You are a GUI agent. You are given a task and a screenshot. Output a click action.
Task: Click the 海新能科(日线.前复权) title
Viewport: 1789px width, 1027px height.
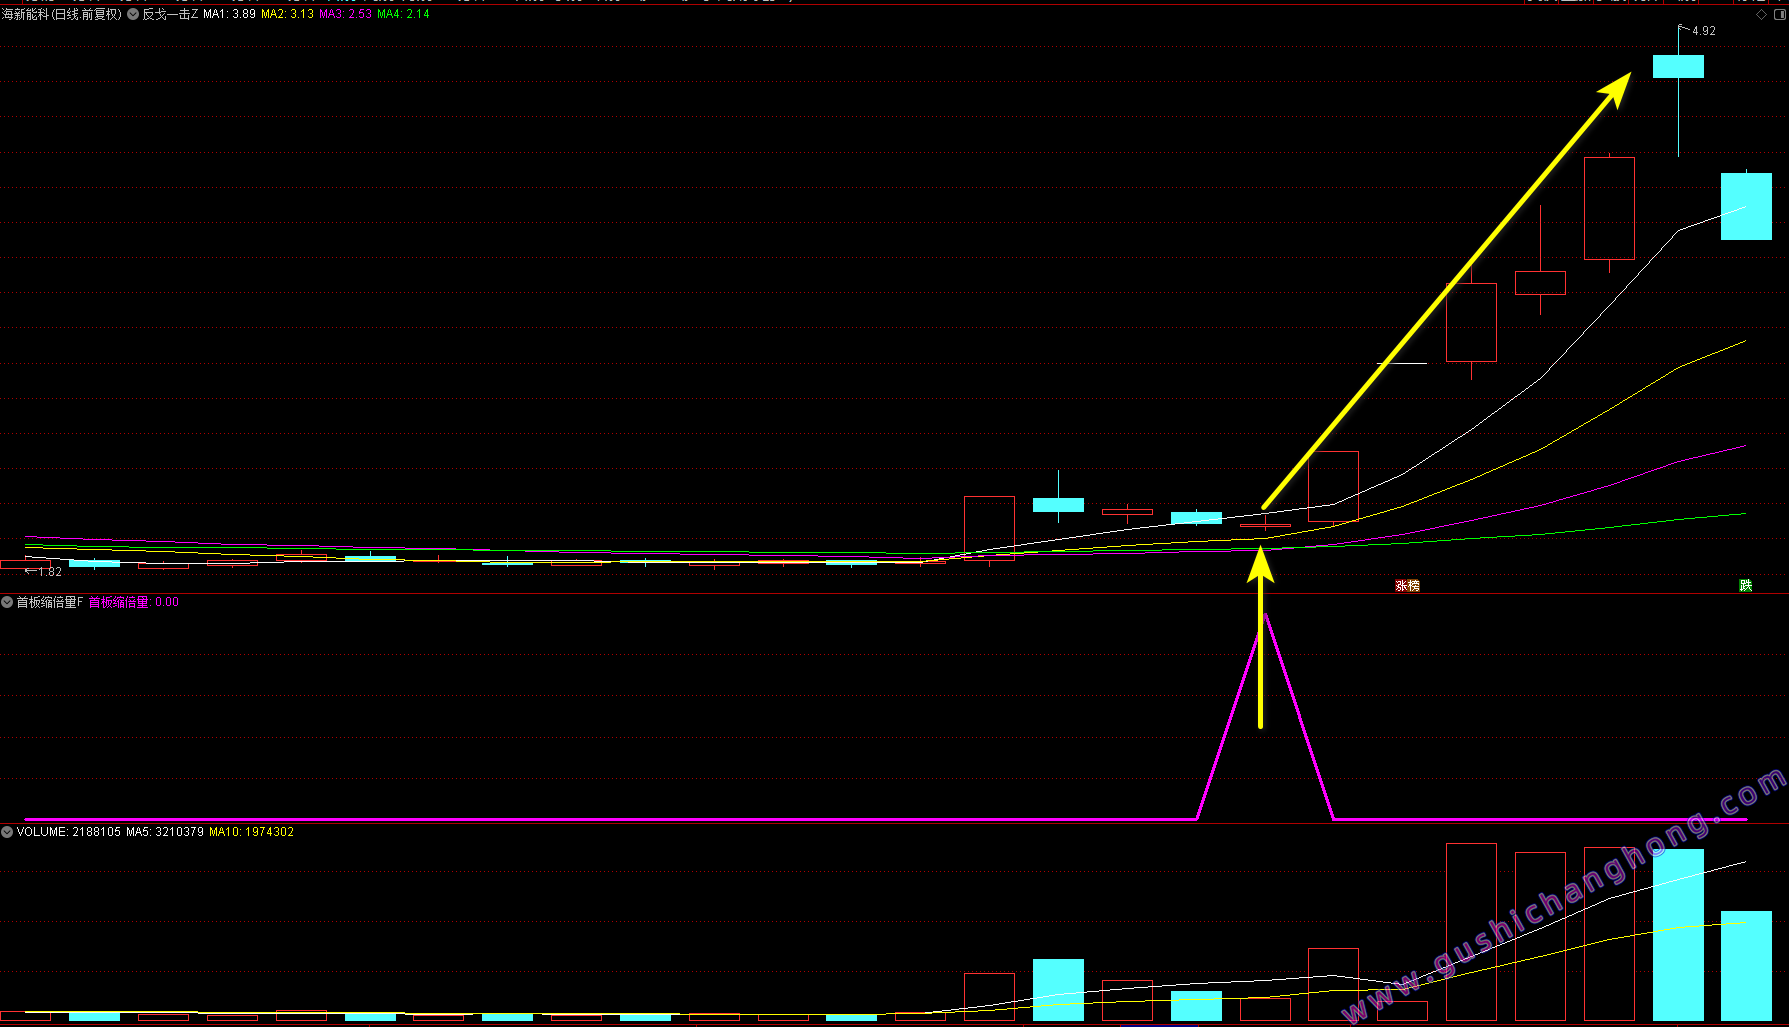pyautogui.click(x=62, y=14)
